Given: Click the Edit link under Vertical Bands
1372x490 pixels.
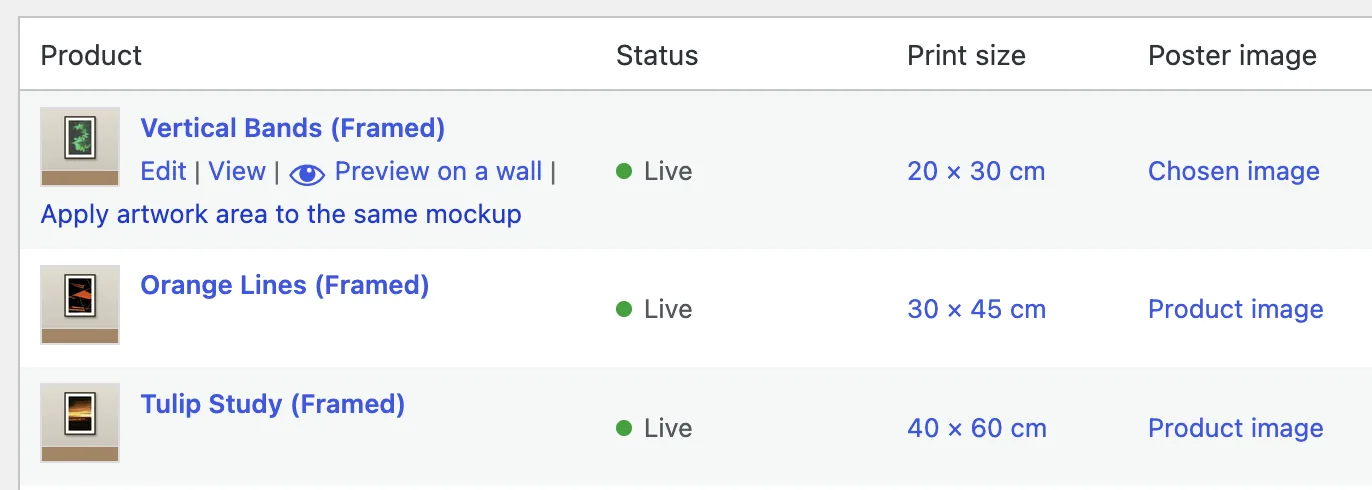Looking at the screenshot, I should point(163,171).
